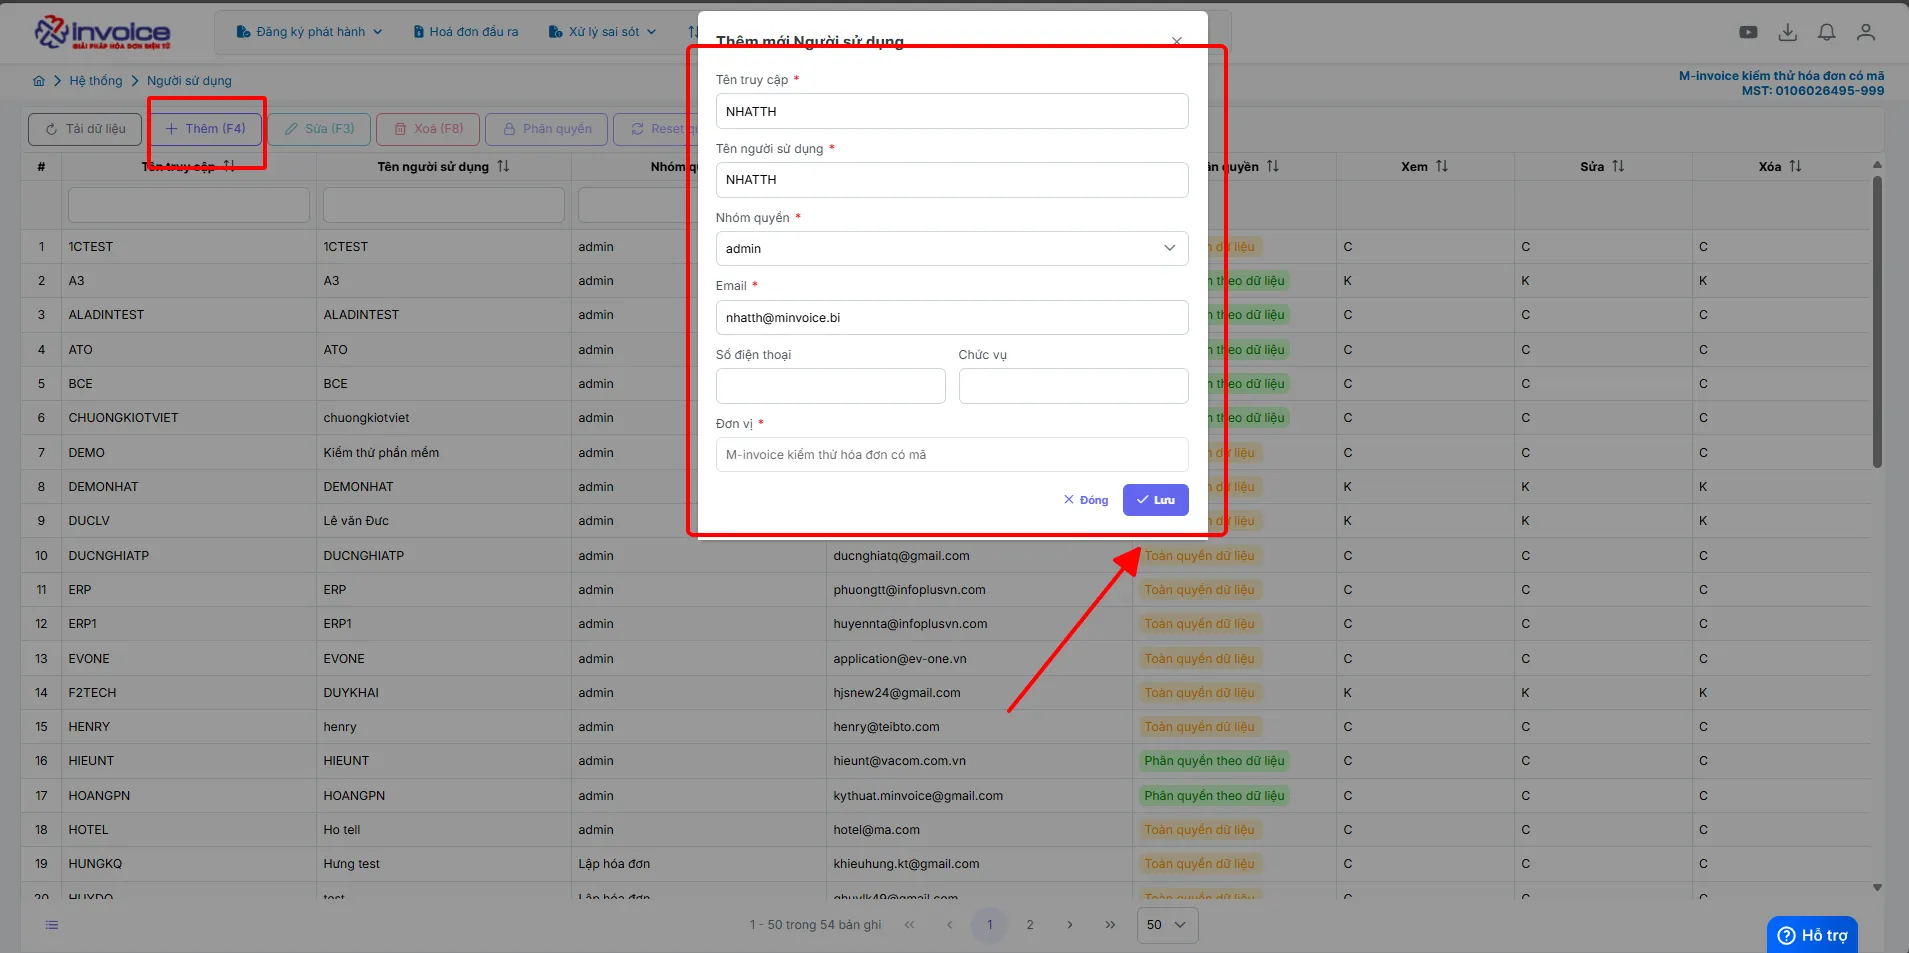Click the Người sử dụng breadcrumb
The height and width of the screenshot is (953, 1909).
coord(189,81)
